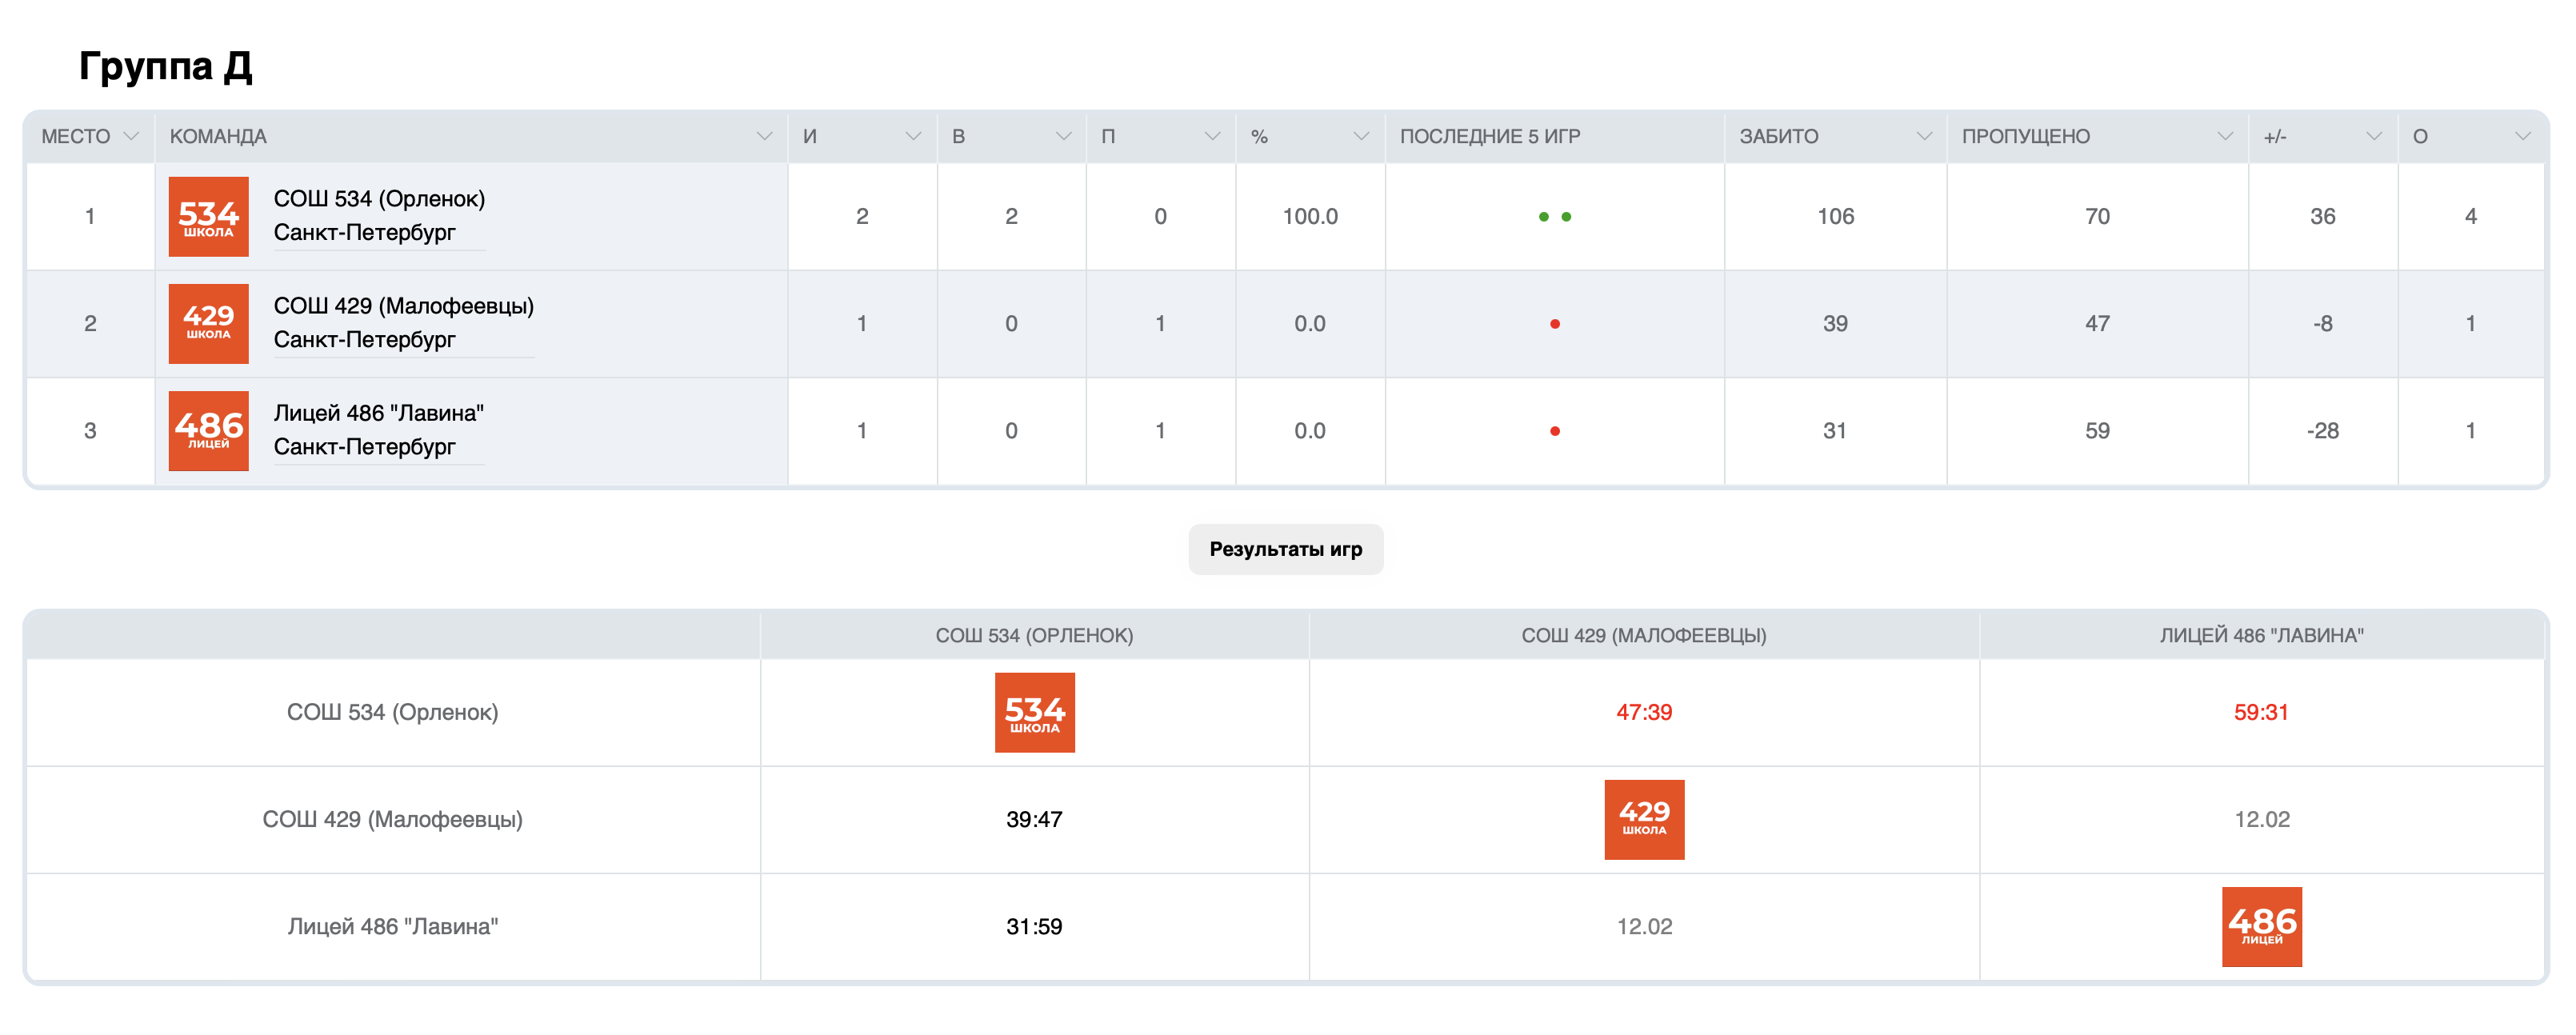The height and width of the screenshot is (1035, 2576).
Task: Click the Результаты игр button
Action: click(x=1285, y=549)
